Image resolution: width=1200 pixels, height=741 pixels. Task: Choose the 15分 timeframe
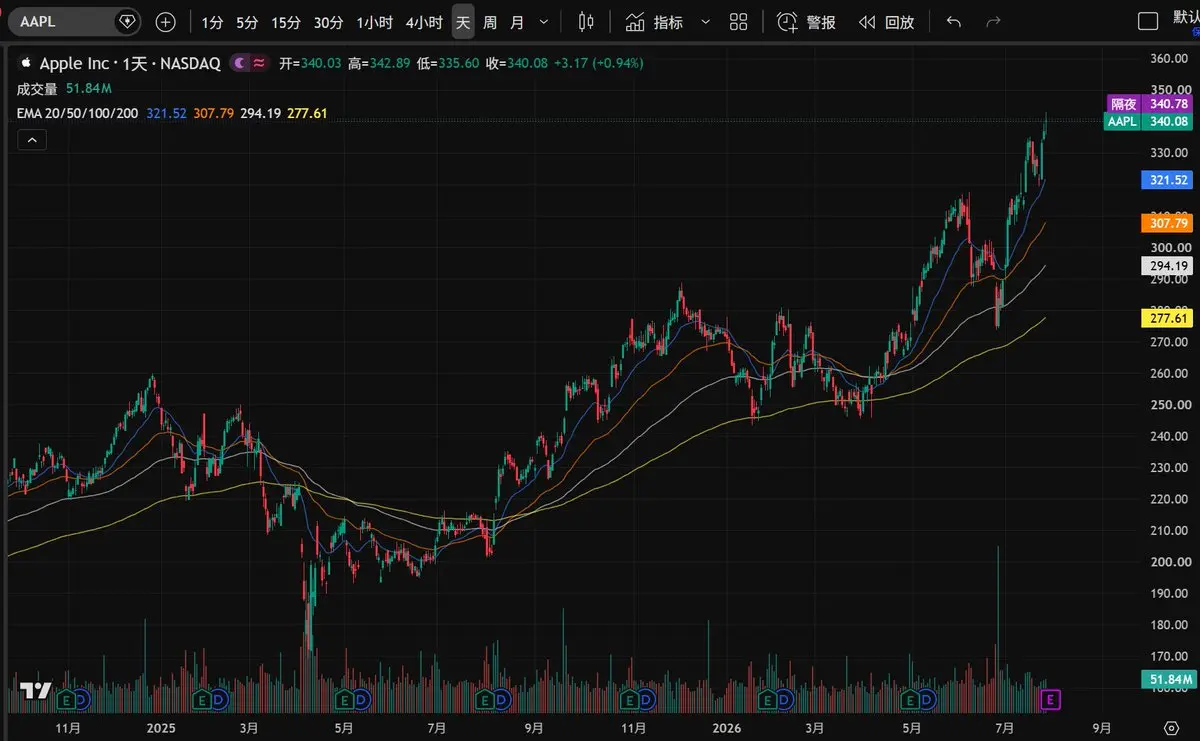coord(286,22)
